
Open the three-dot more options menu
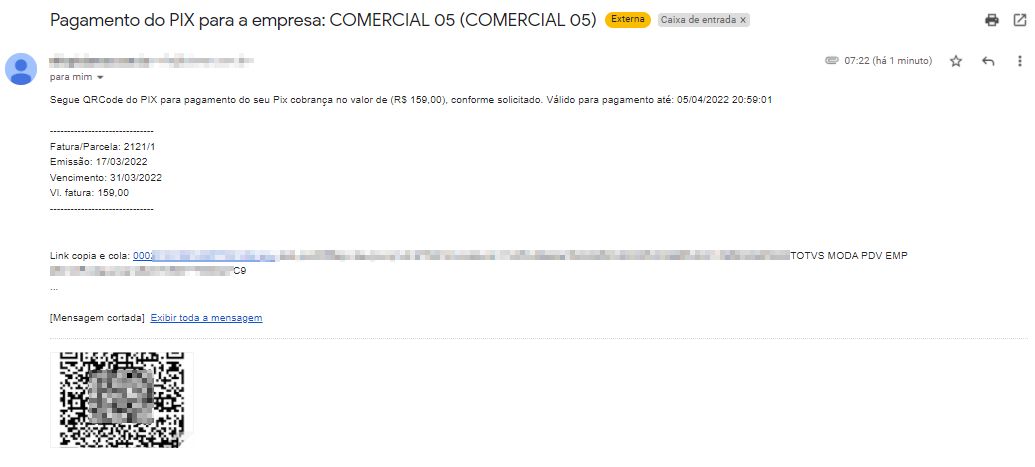coord(1019,61)
